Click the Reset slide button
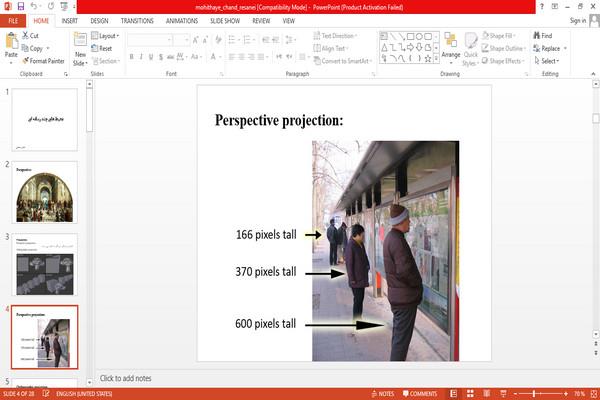600x400 pixels. coord(102,48)
